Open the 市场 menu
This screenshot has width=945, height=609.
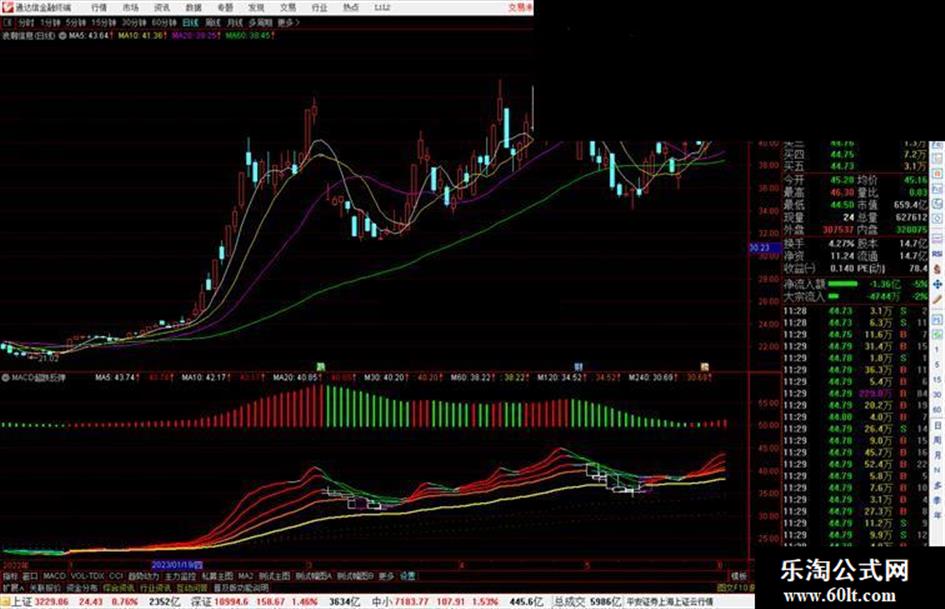[x=130, y=8]
